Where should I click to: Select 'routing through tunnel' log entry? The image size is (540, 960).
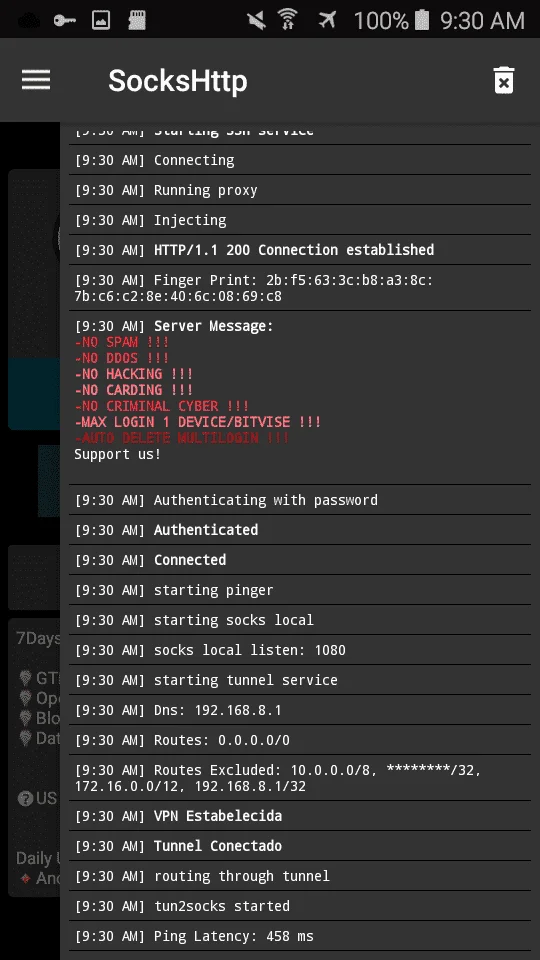[299, 876]
